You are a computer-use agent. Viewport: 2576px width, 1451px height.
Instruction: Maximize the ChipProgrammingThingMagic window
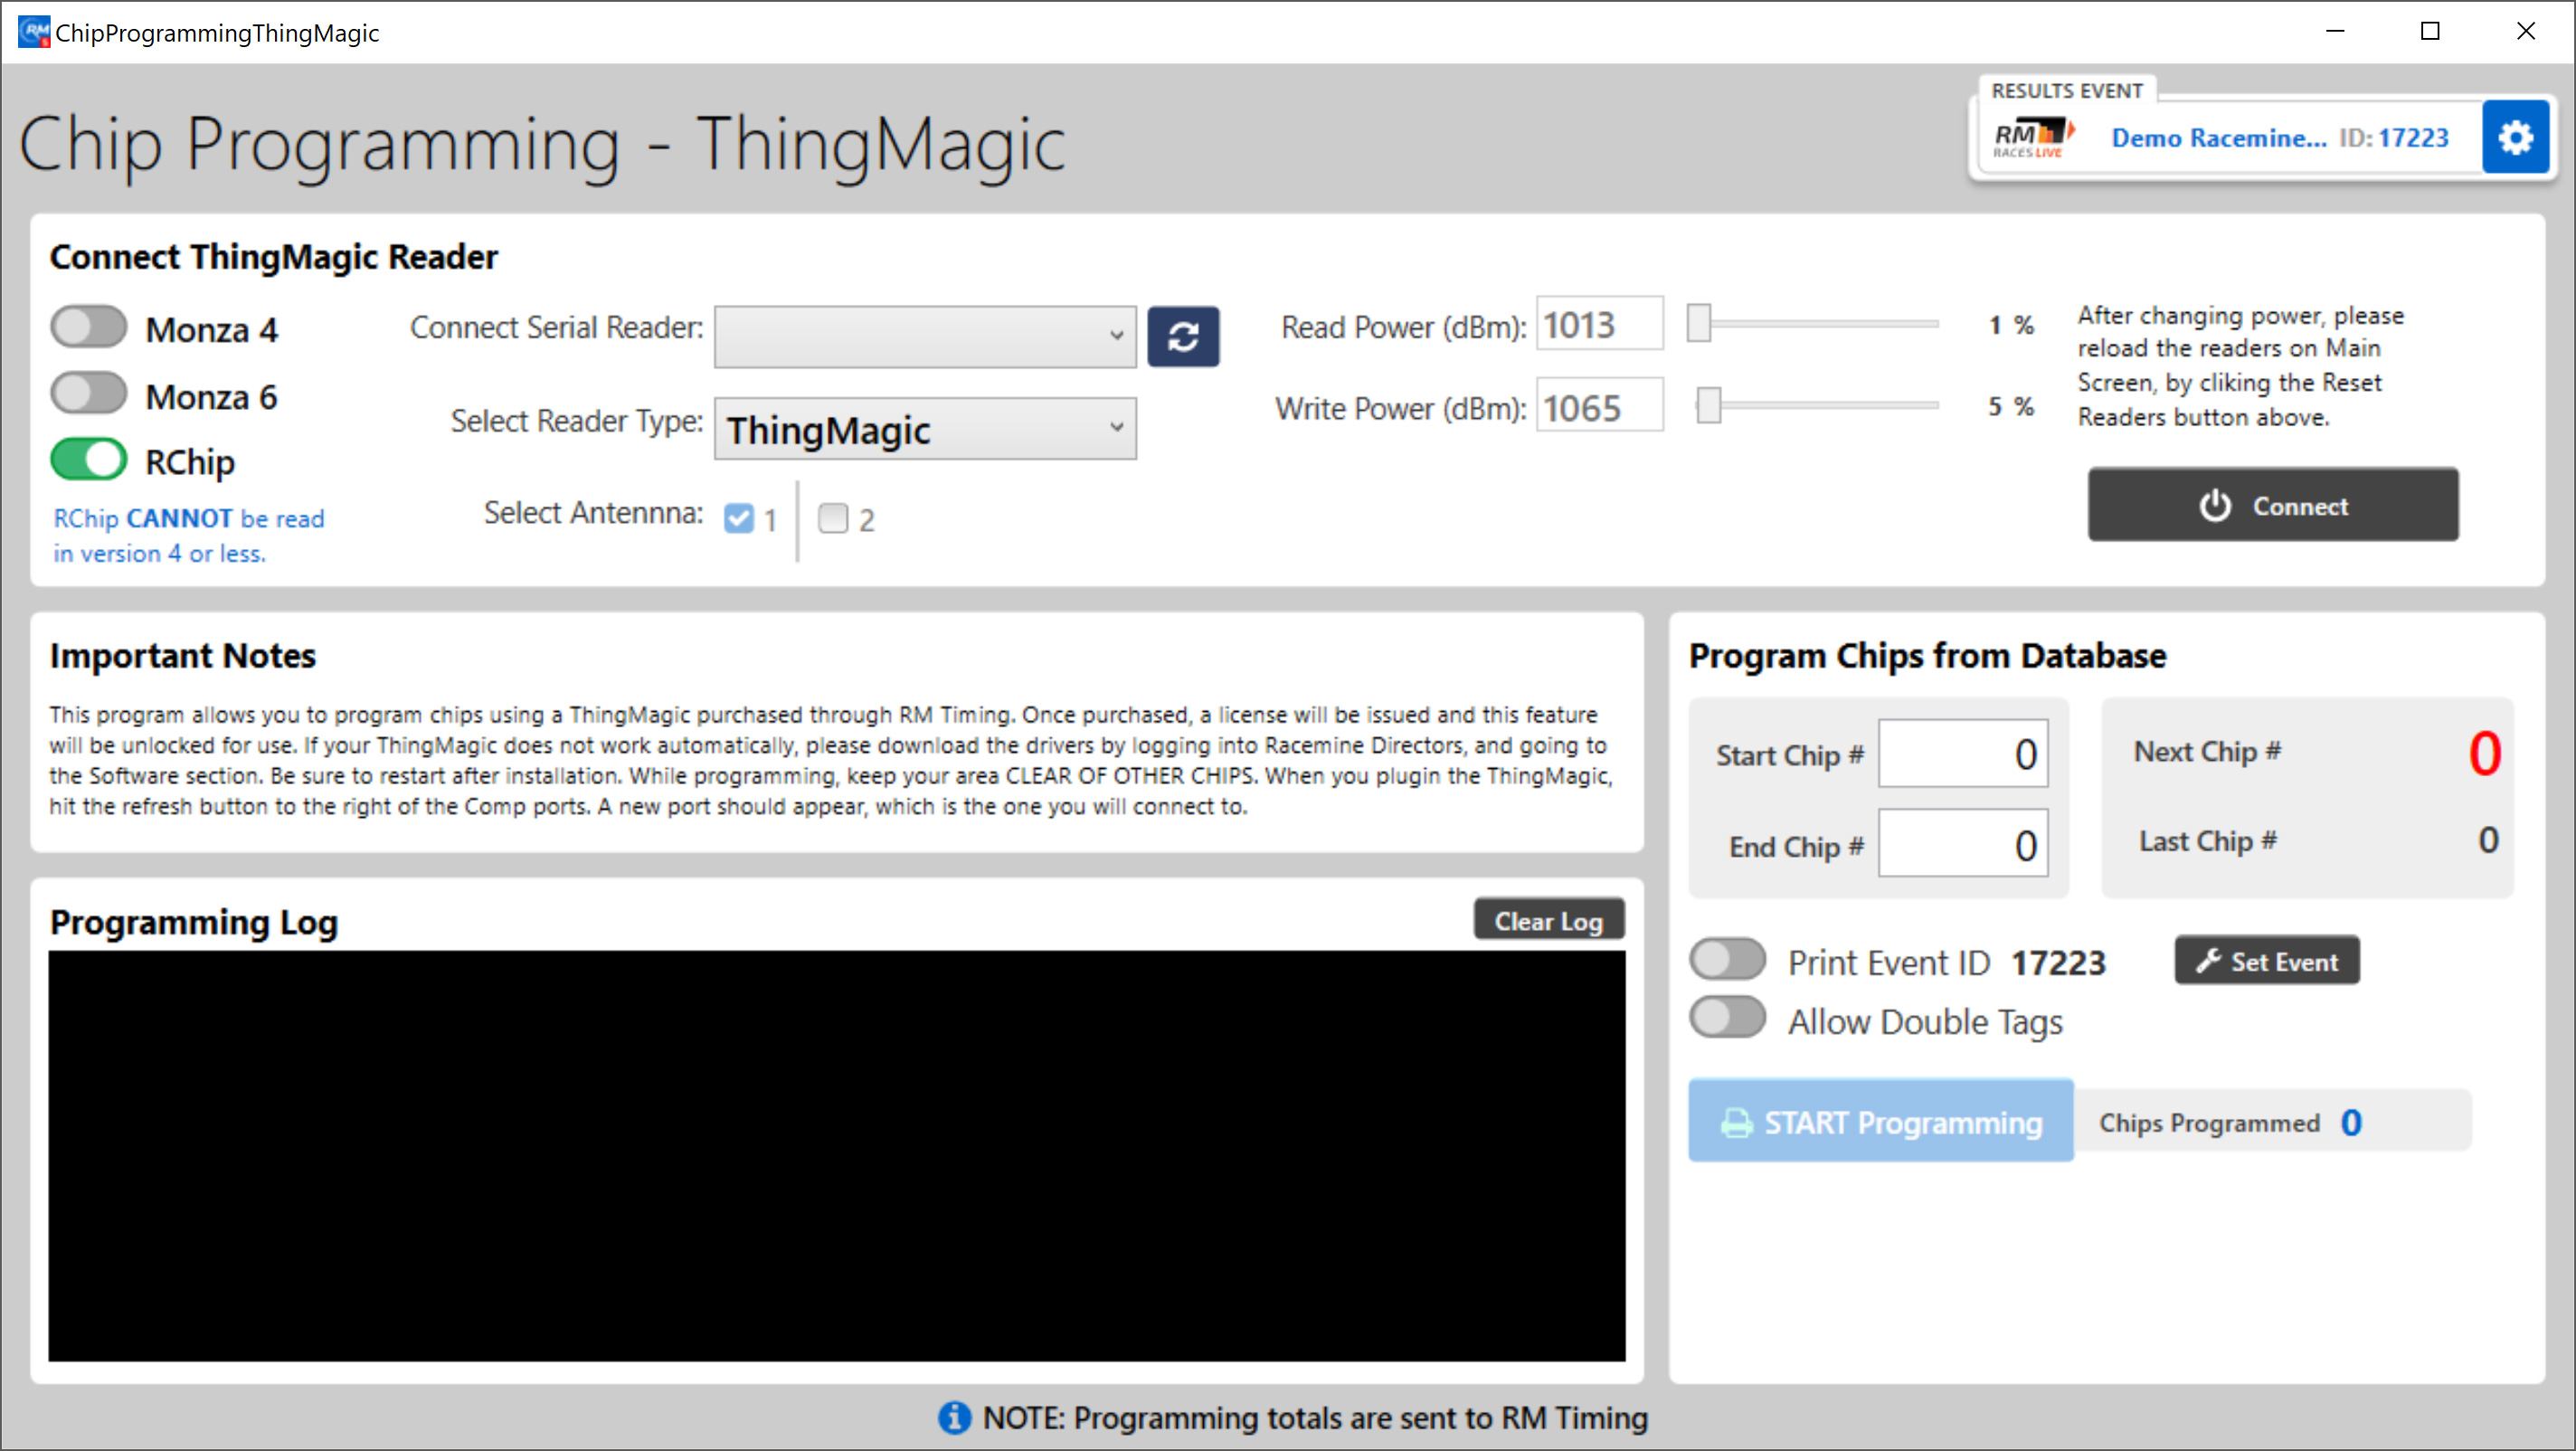(2430, 32)
